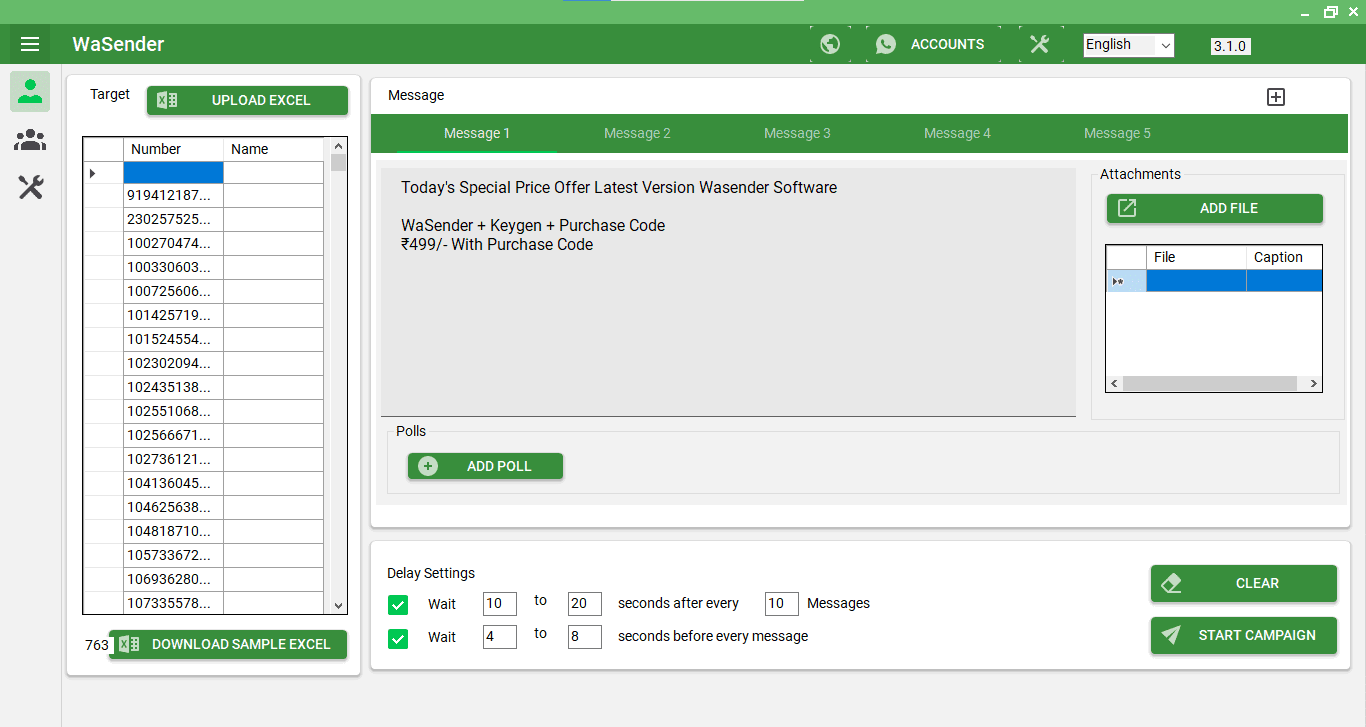Select number row 104625638...

point(173,507)
